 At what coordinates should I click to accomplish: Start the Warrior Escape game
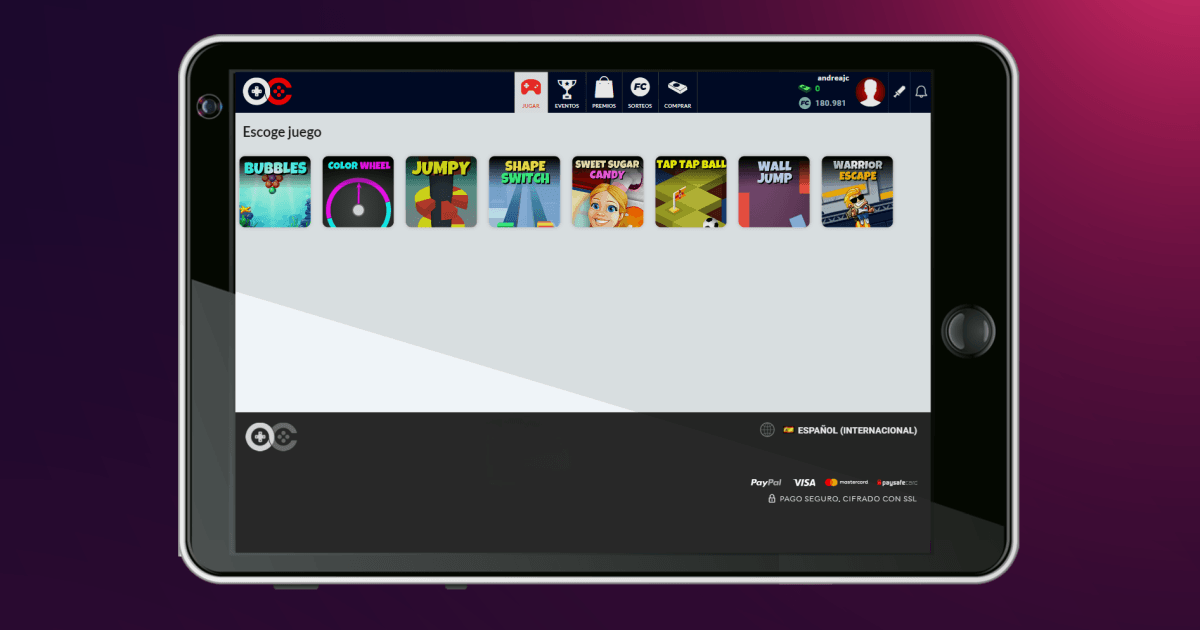click(857, 191)
